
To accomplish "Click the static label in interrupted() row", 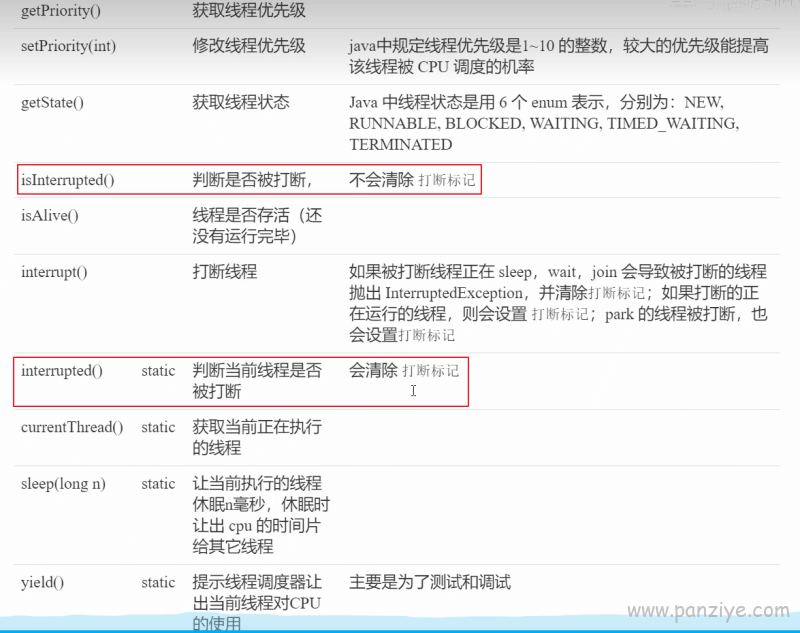I will point(158,371).
